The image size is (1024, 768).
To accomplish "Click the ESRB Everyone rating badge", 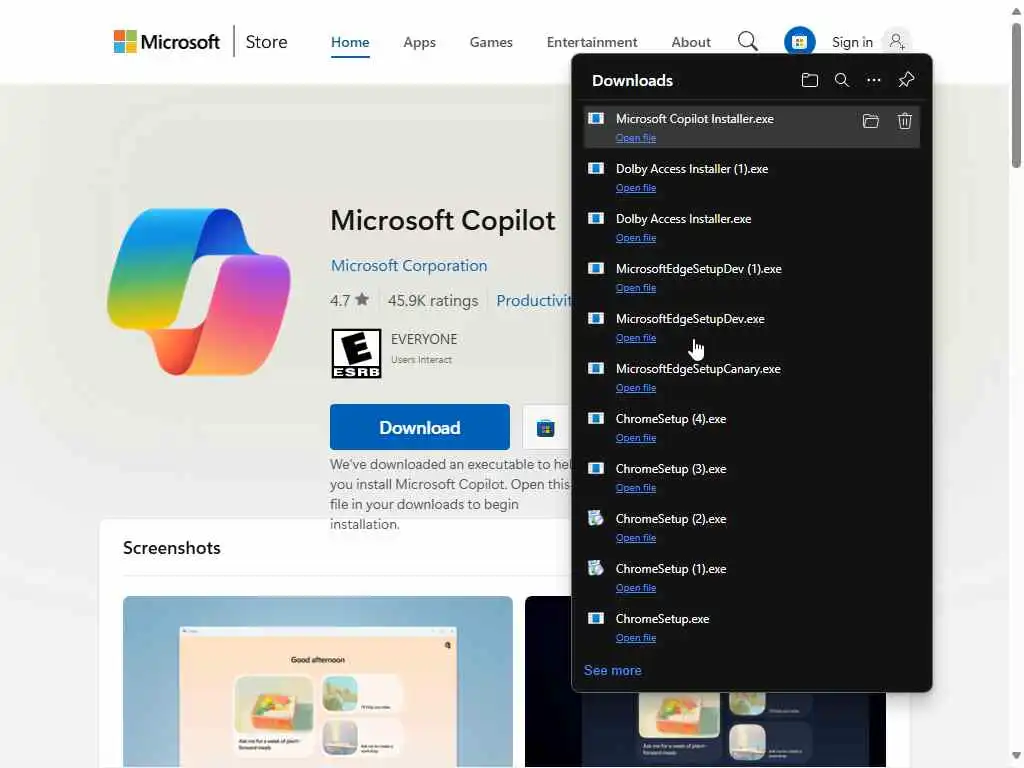I will (x=356, y=353).
